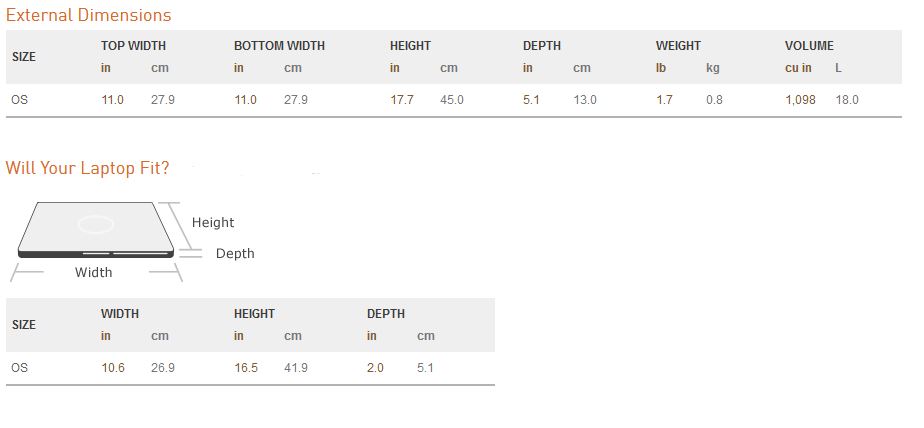924x428 pixels.
Task: Click the 10.6 inch laptop width value
Action: (x=113, y=368)
